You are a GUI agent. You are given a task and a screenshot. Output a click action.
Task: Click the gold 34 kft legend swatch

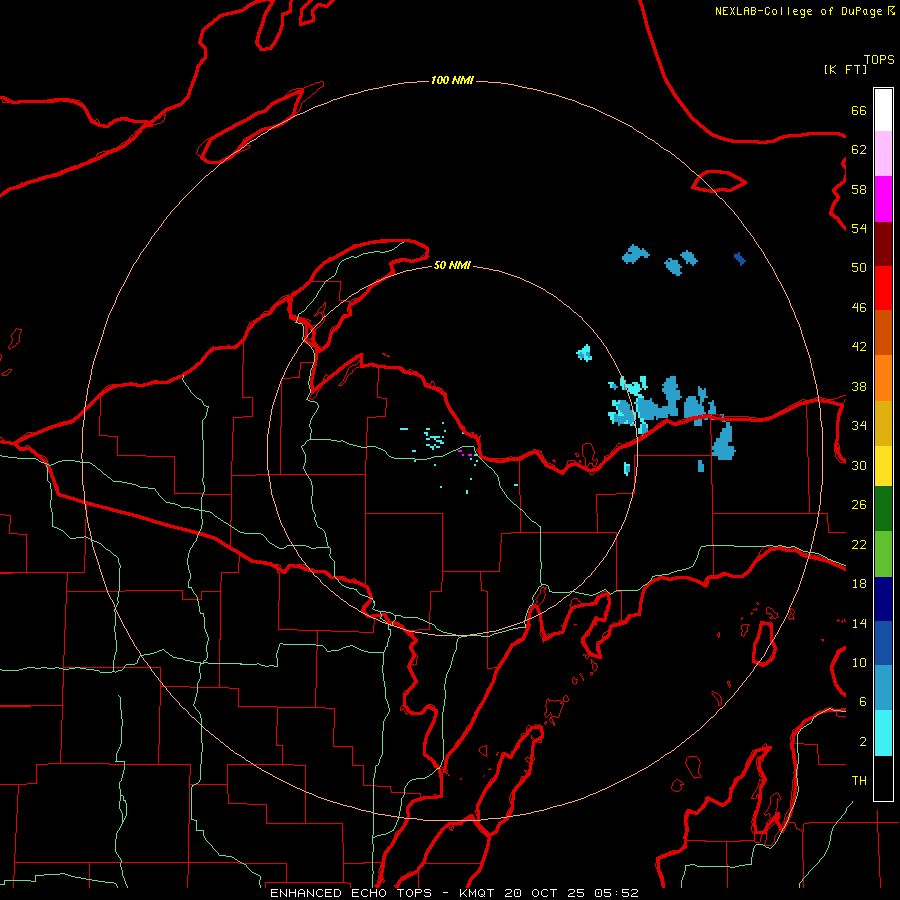pyautogui.click(x=883, y=424)
